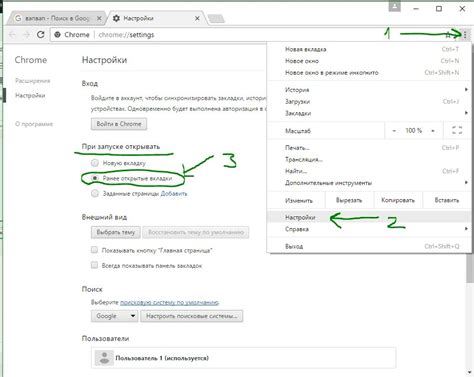Open a new tab with the new tab button
The height and width of the screenshot is (377, 474).
click(x=216, y=19)
